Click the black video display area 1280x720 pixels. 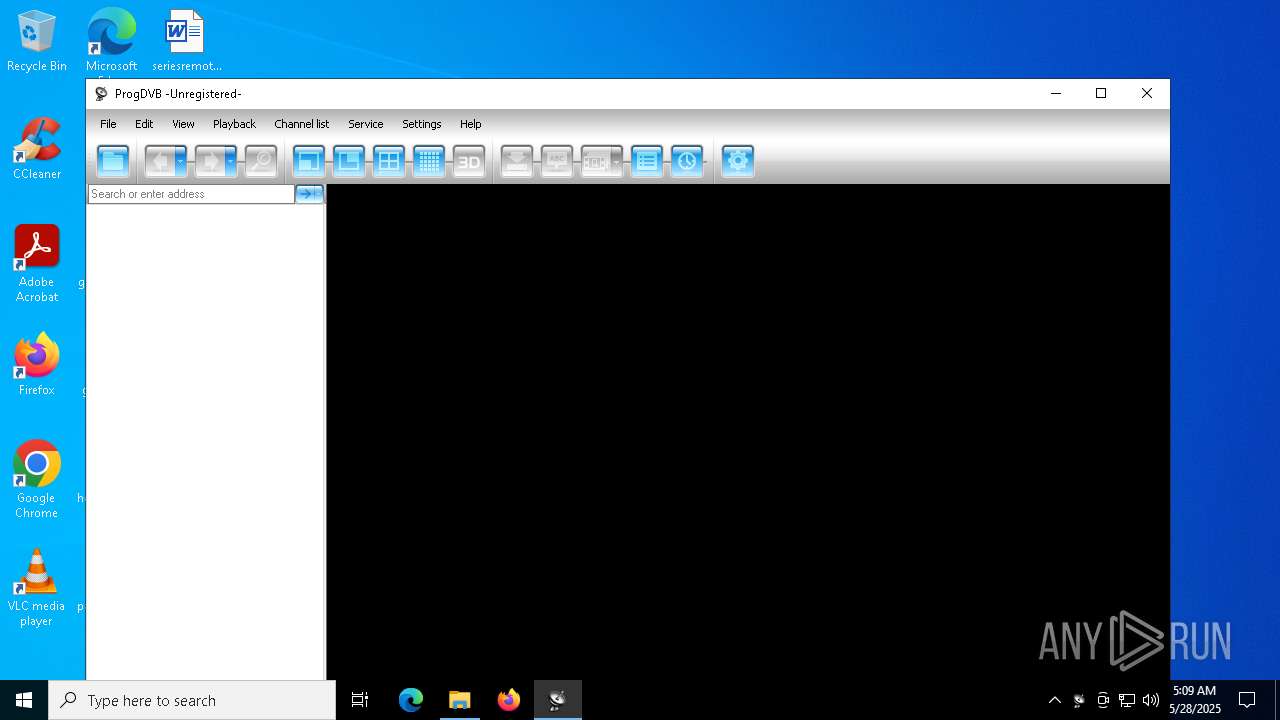point(748,432)
